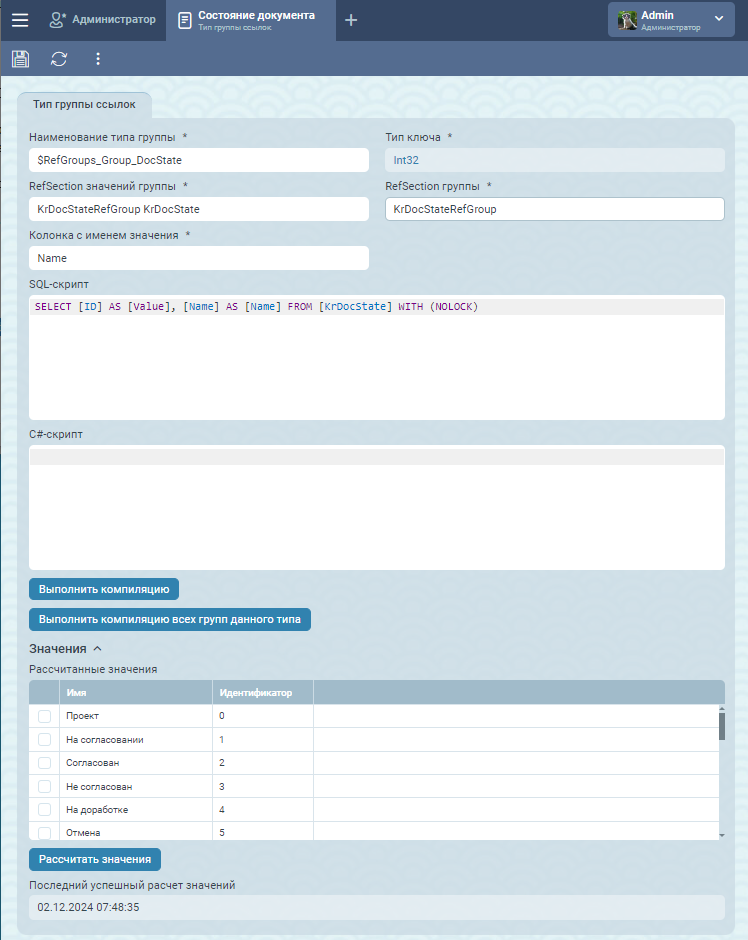The image size is (748, 940).
Task: Click the refresh card icon
Action: 59,59
